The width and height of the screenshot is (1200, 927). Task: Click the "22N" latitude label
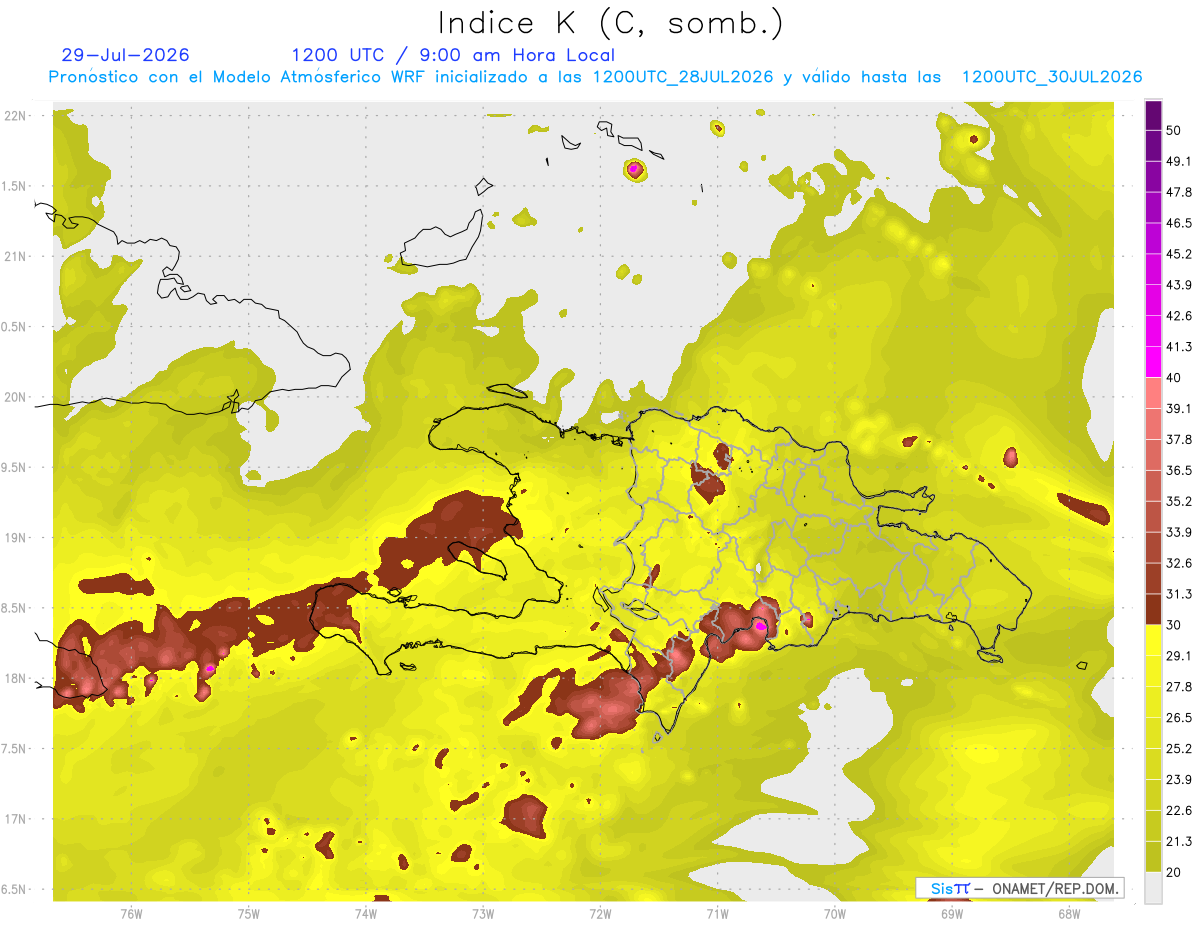[x=17, y=116]
